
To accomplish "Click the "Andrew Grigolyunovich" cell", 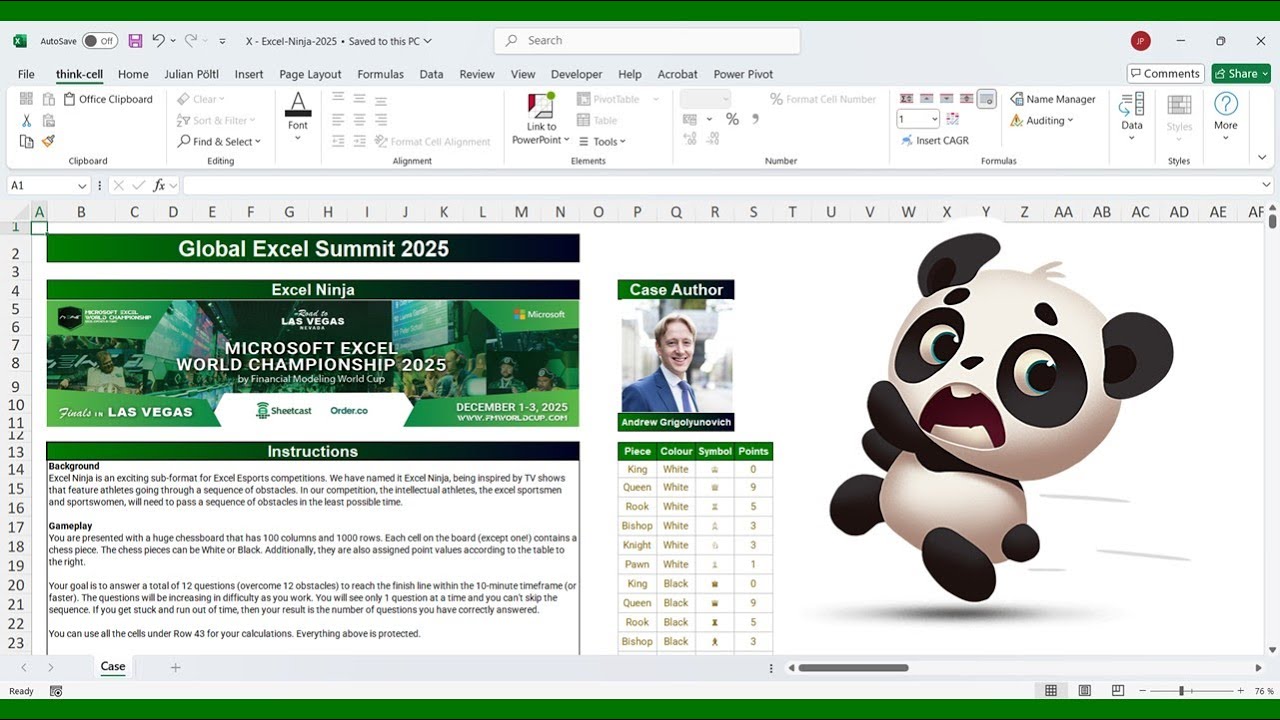I will (676, 422).
